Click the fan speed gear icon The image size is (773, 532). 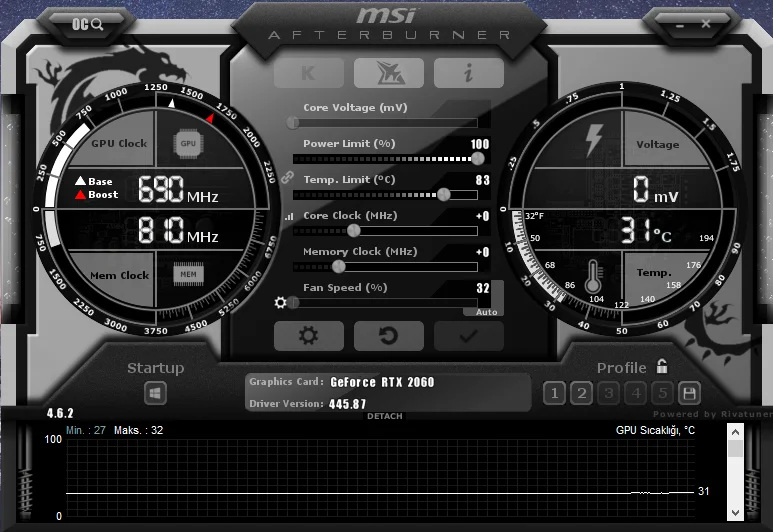pyautogui.click(x=281, y=302)
